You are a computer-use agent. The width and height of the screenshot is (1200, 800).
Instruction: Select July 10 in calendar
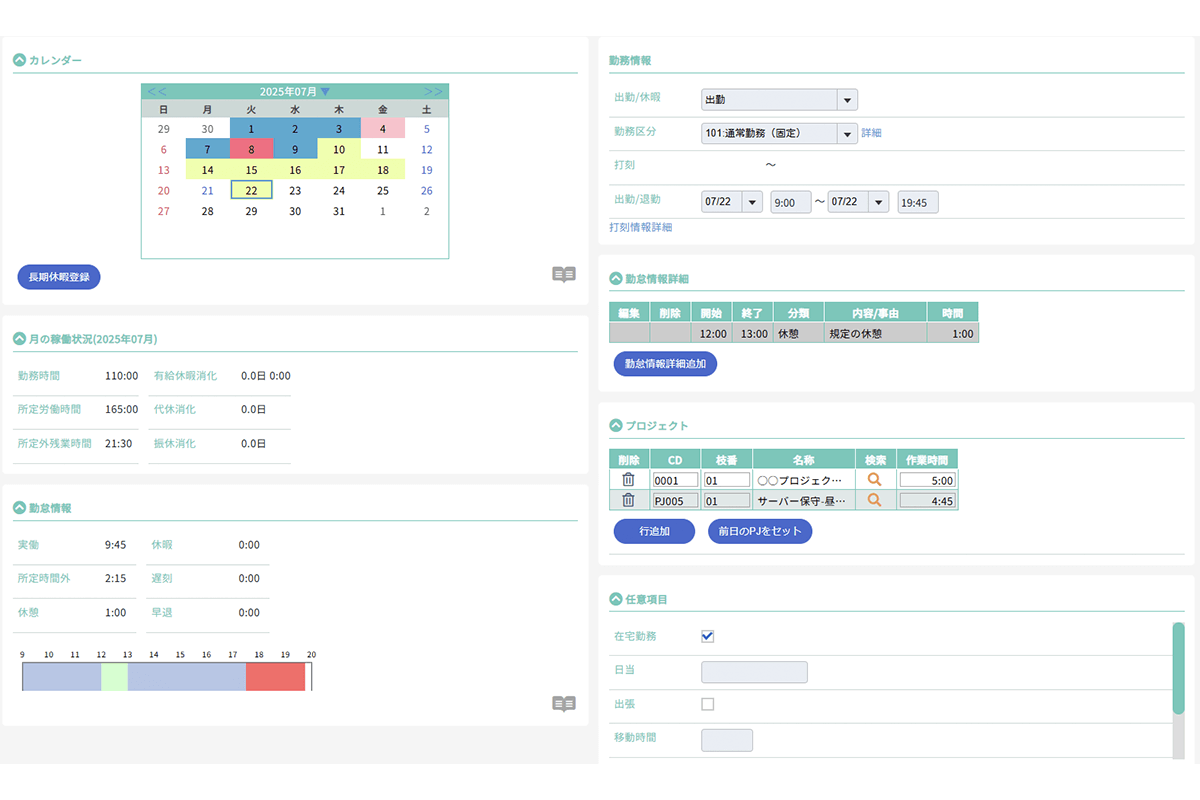tap(339, 149)
